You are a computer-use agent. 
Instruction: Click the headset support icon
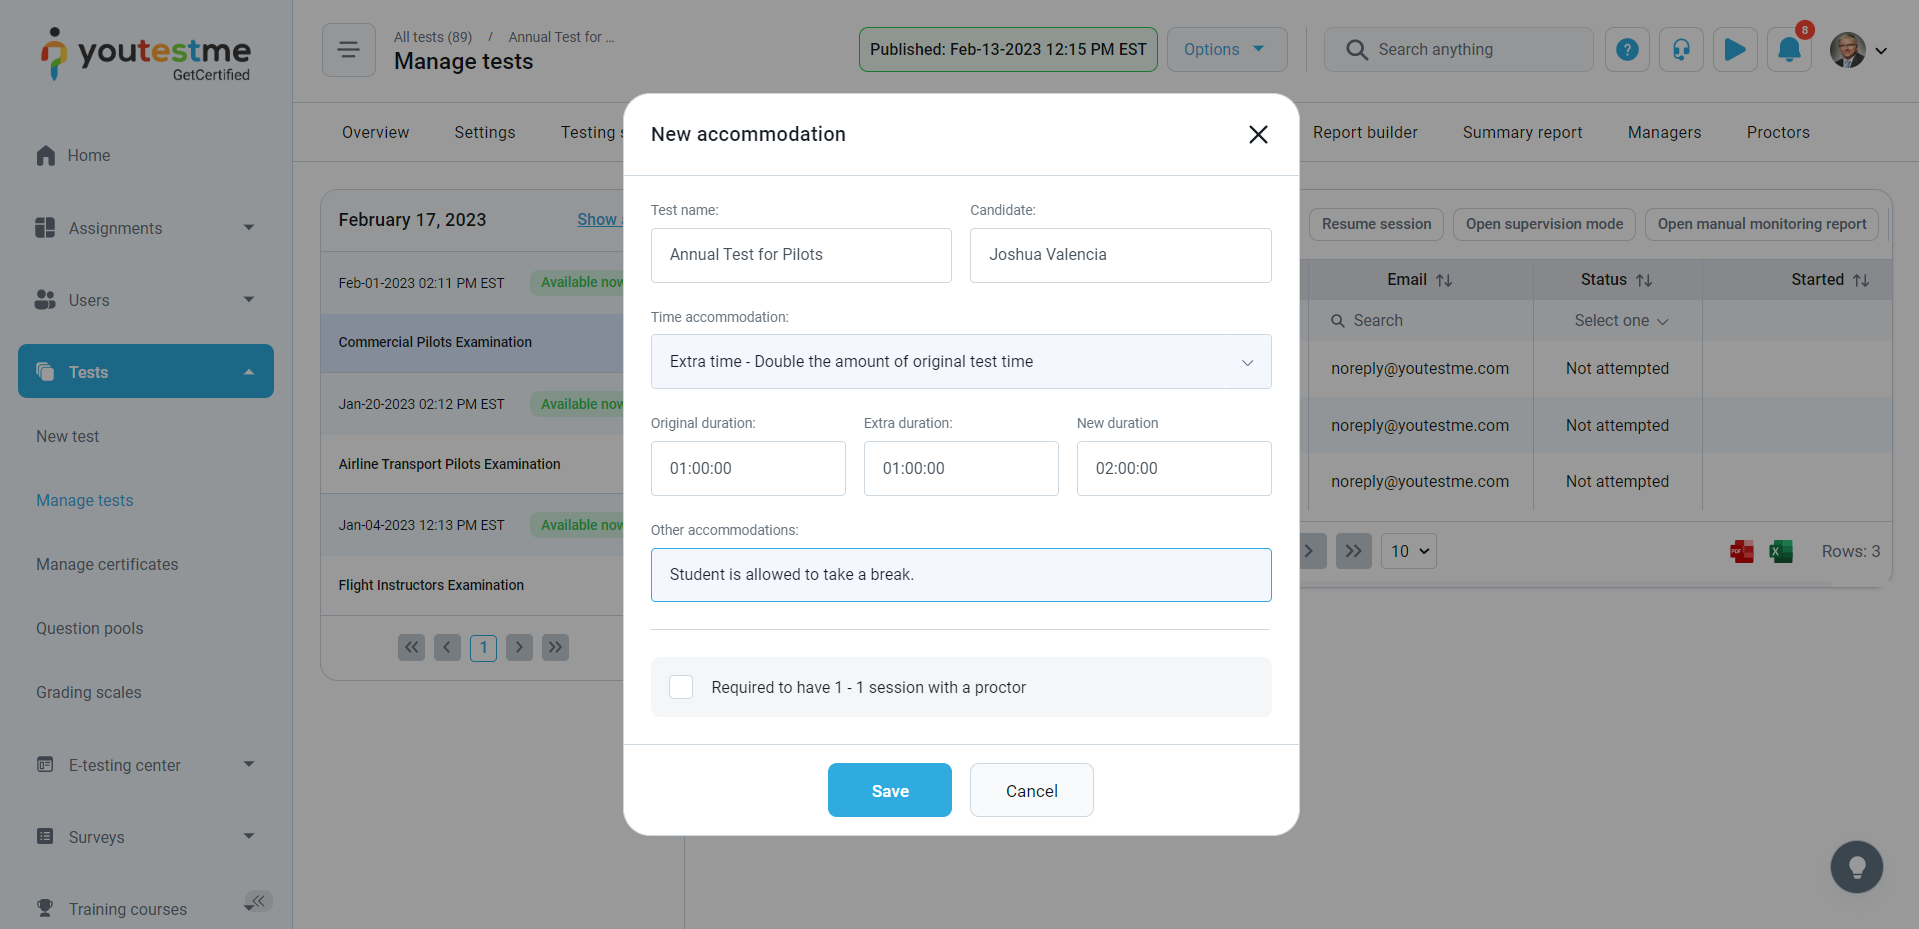[x=1681, y=50]
